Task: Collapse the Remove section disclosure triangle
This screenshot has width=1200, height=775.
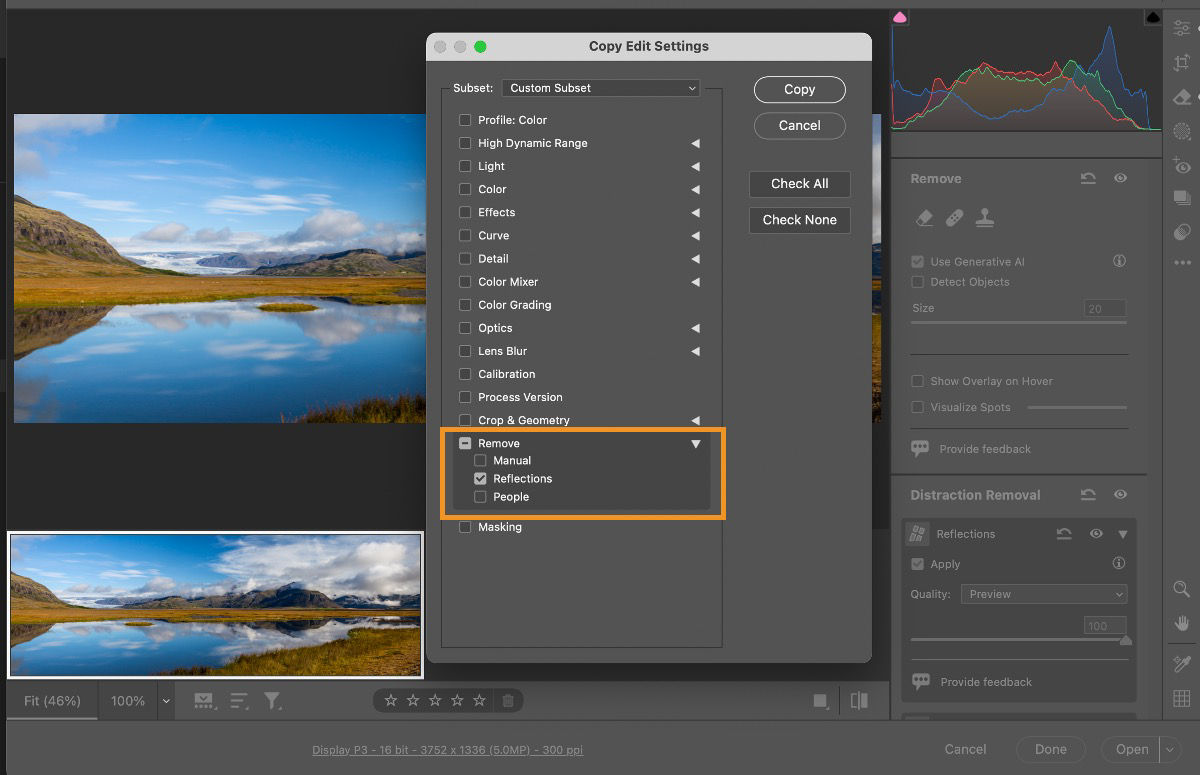Action: click(696, 443)
